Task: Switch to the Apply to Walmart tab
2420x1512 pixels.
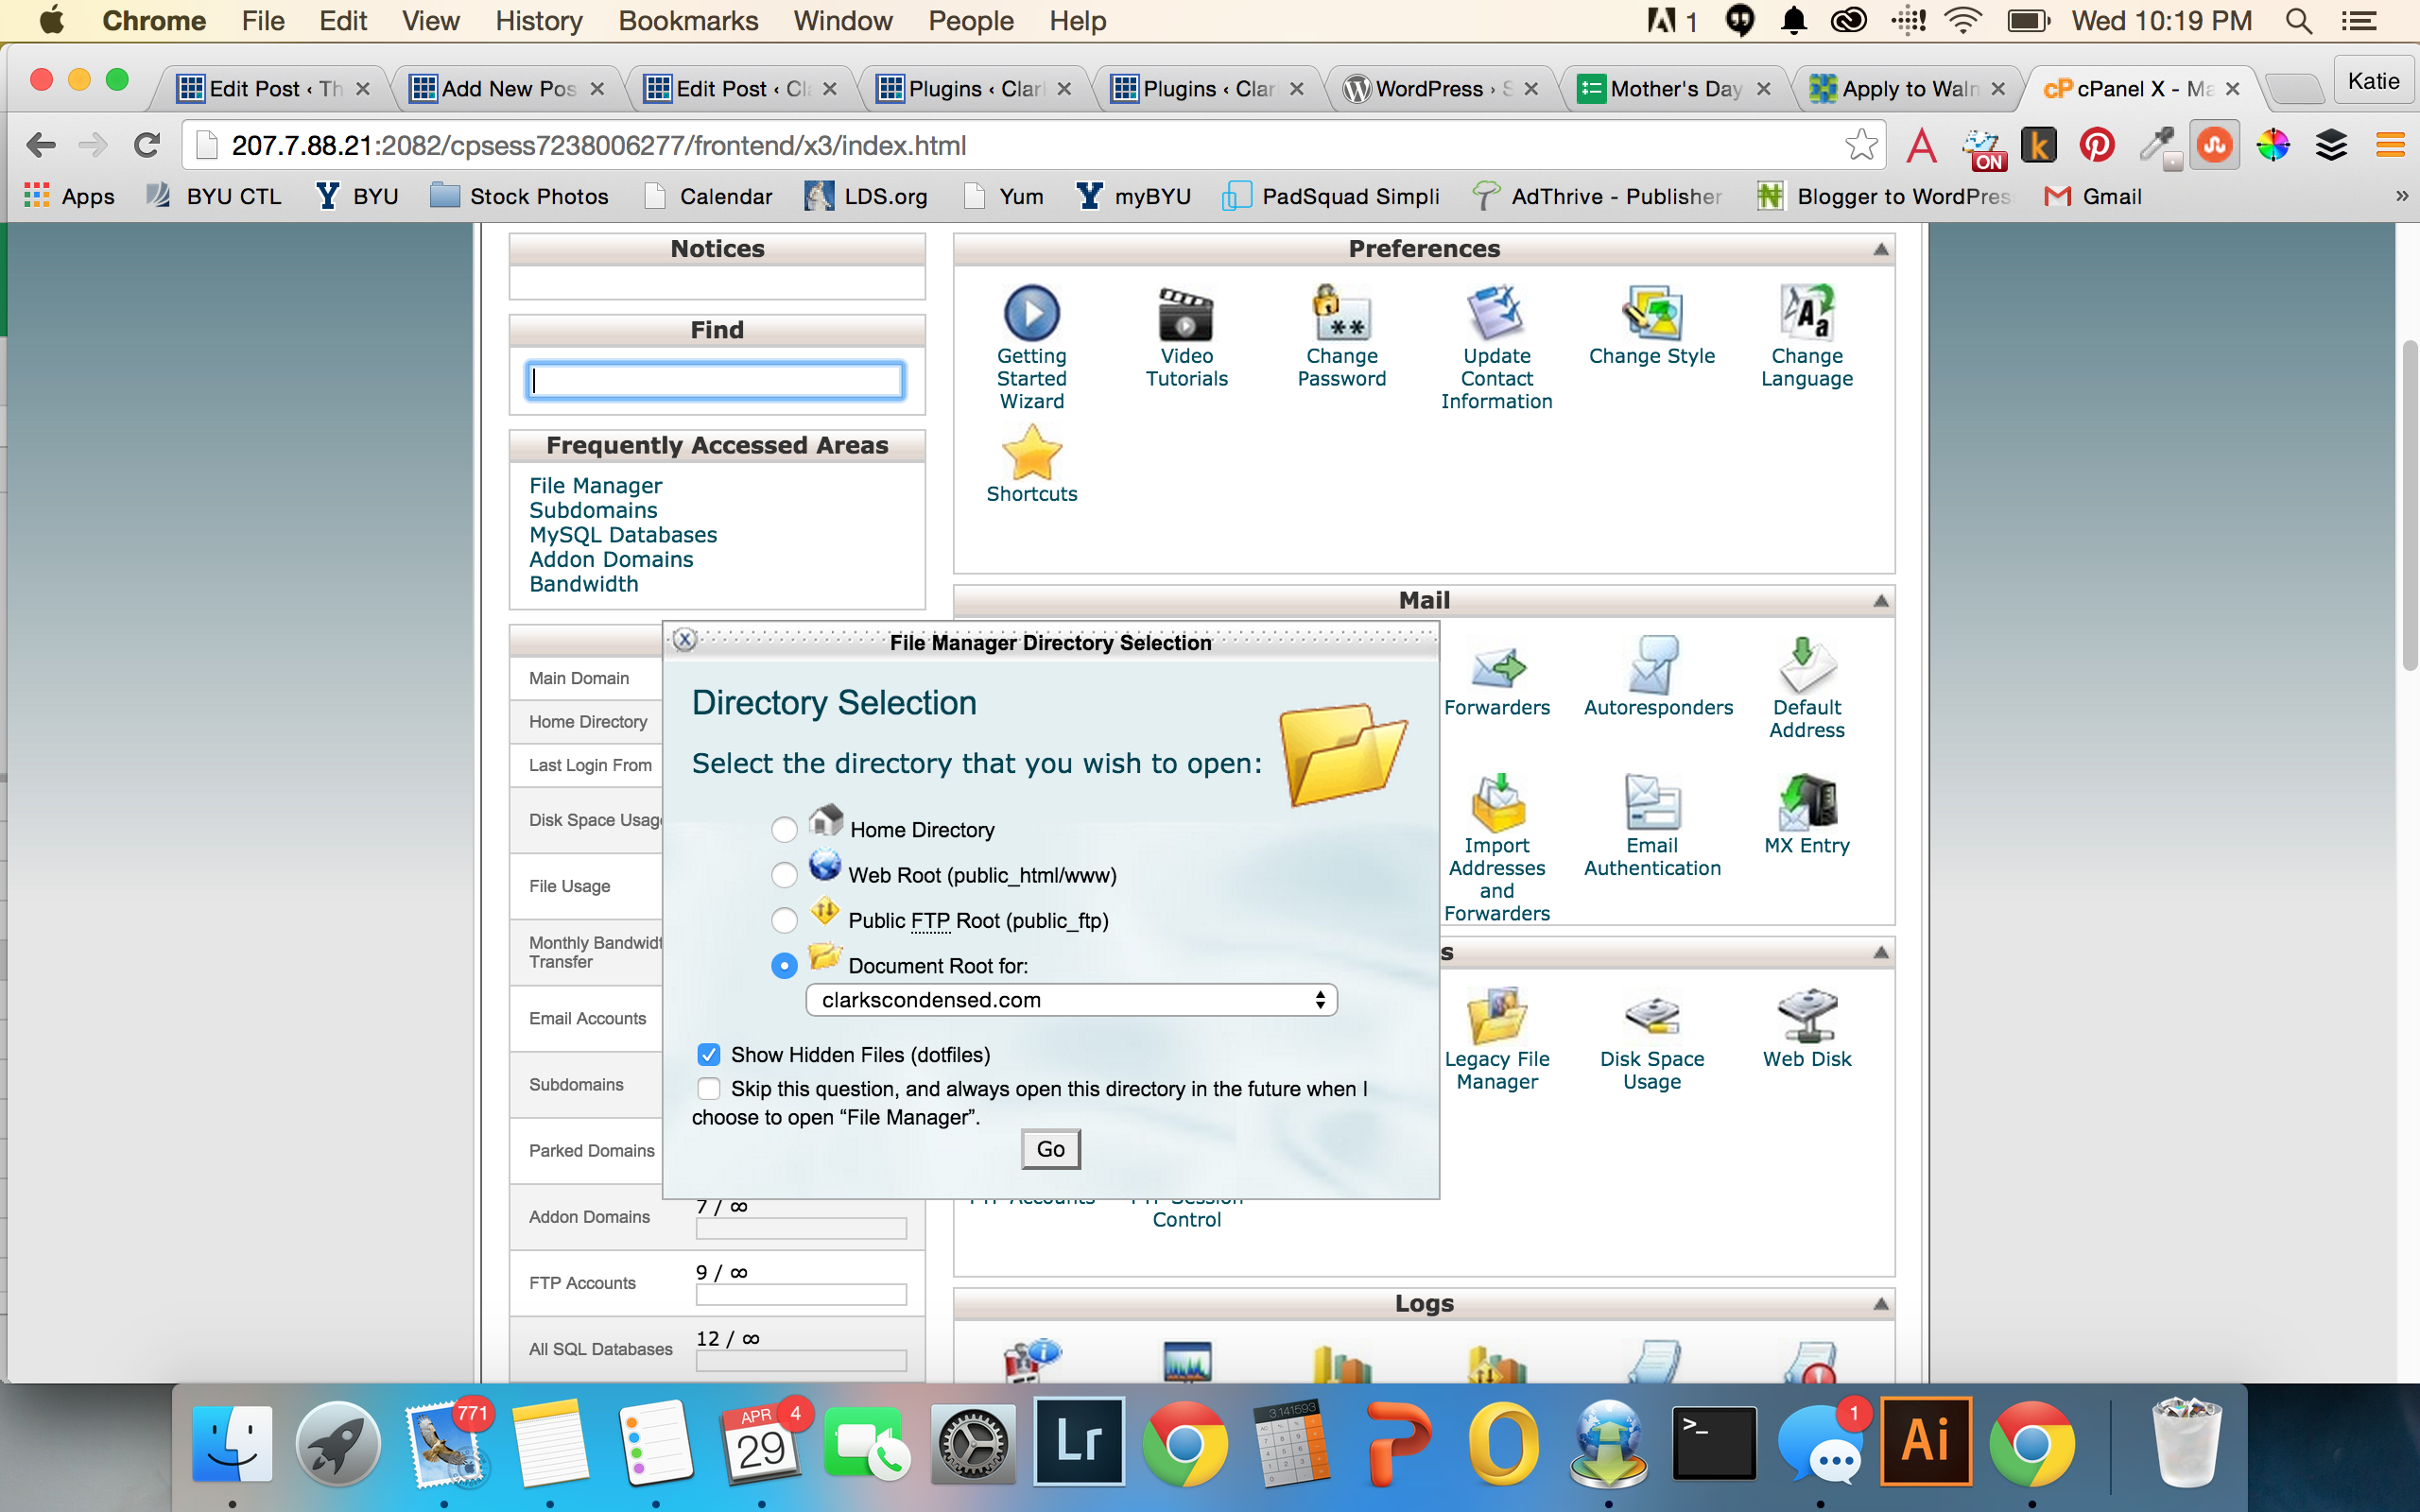Action: pyautogui.click(x=1909, y=89)
